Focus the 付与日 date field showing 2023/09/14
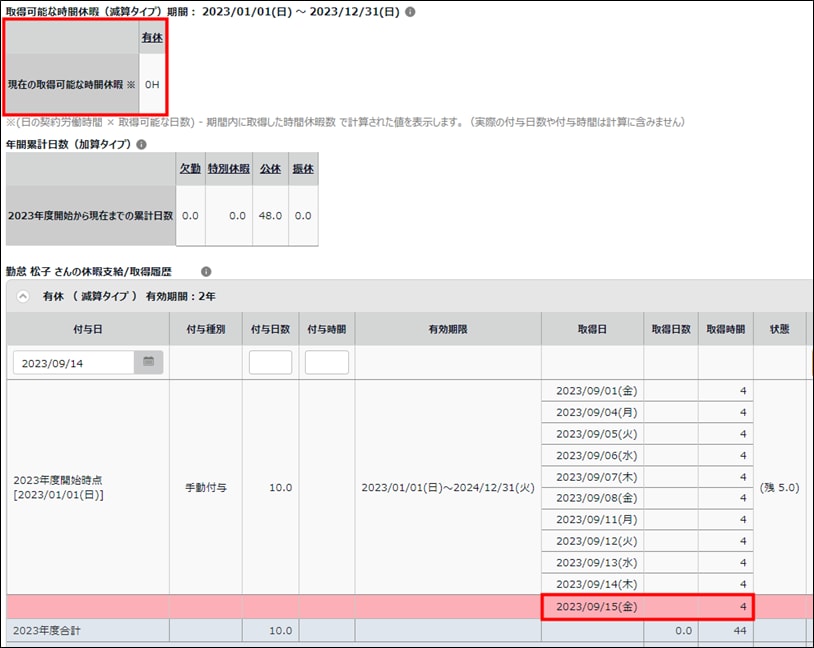 pos(73,363)
